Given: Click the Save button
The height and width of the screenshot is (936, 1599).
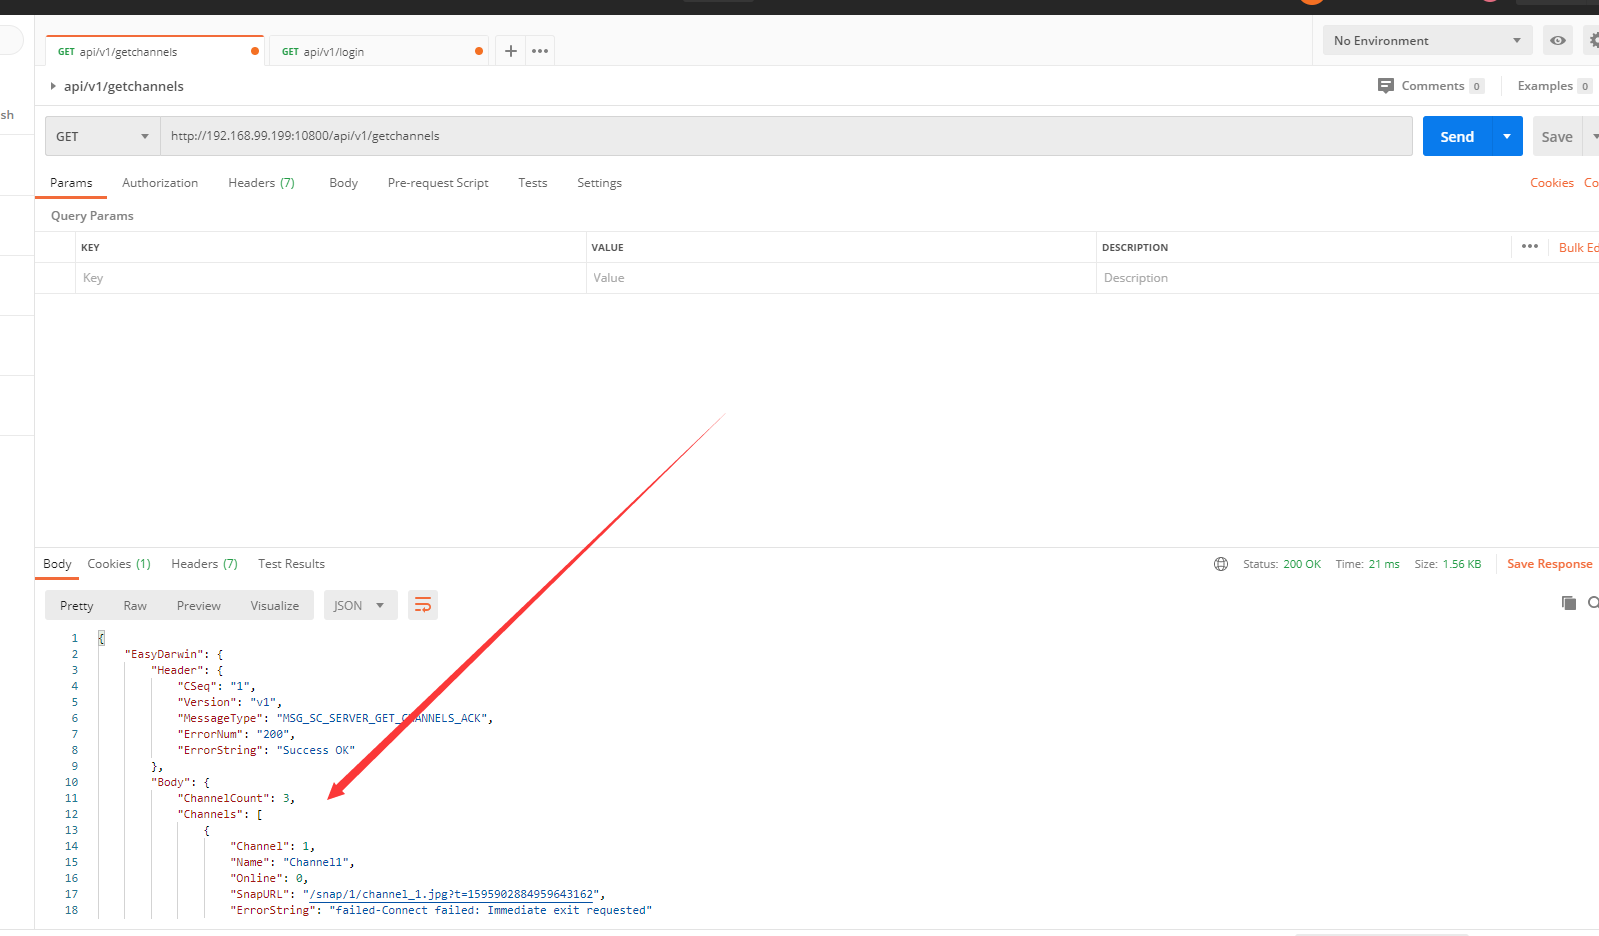Looking at the screenshot, I should 1557,136.
